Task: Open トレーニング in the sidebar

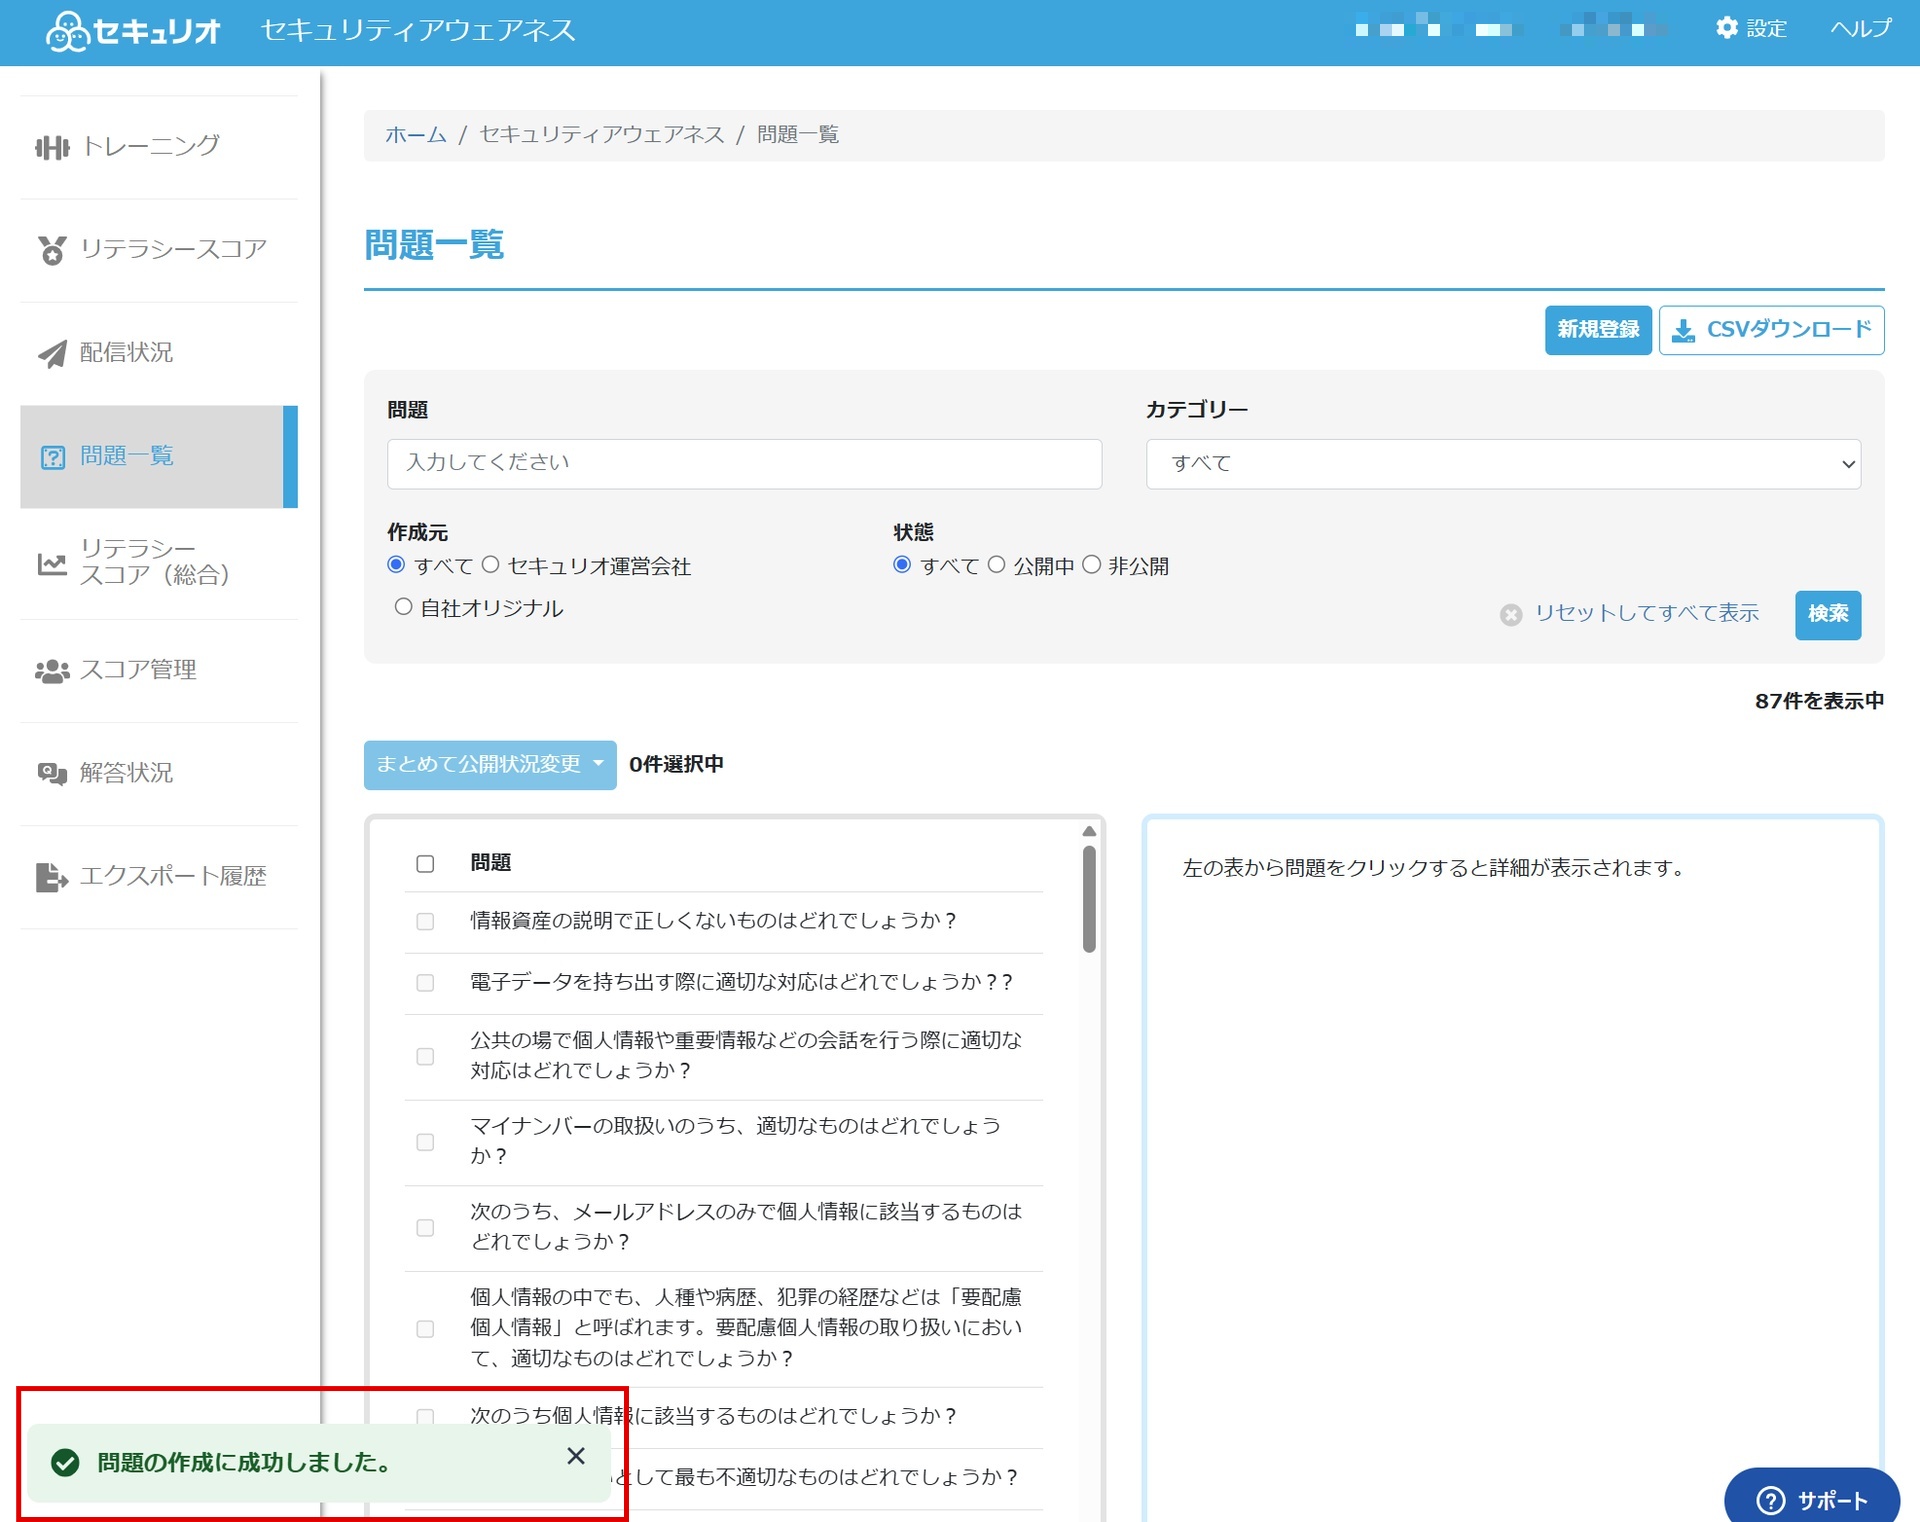Action: tap(159, 148)
